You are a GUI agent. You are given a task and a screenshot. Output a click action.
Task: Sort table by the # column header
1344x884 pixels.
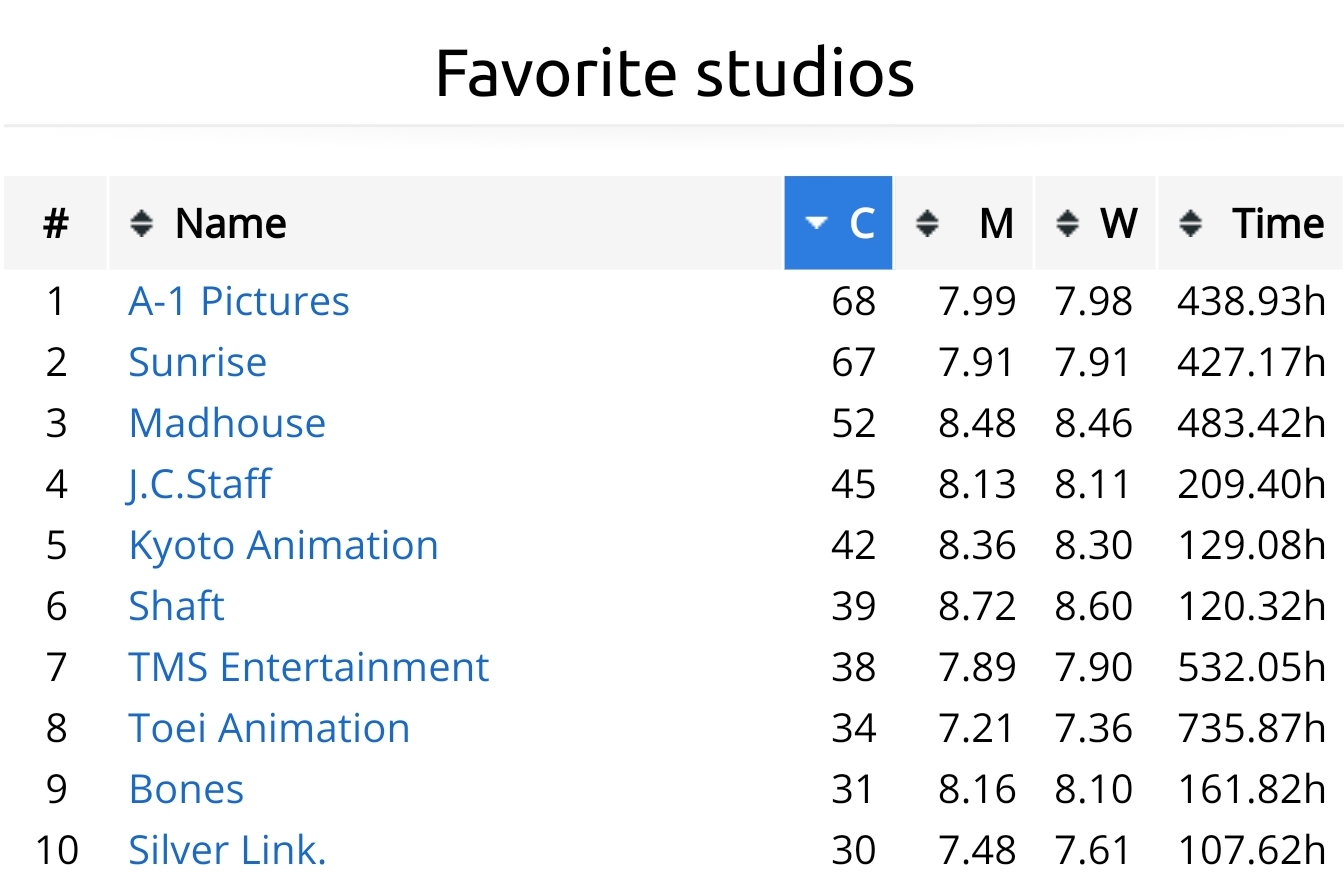tap(56, 223)
